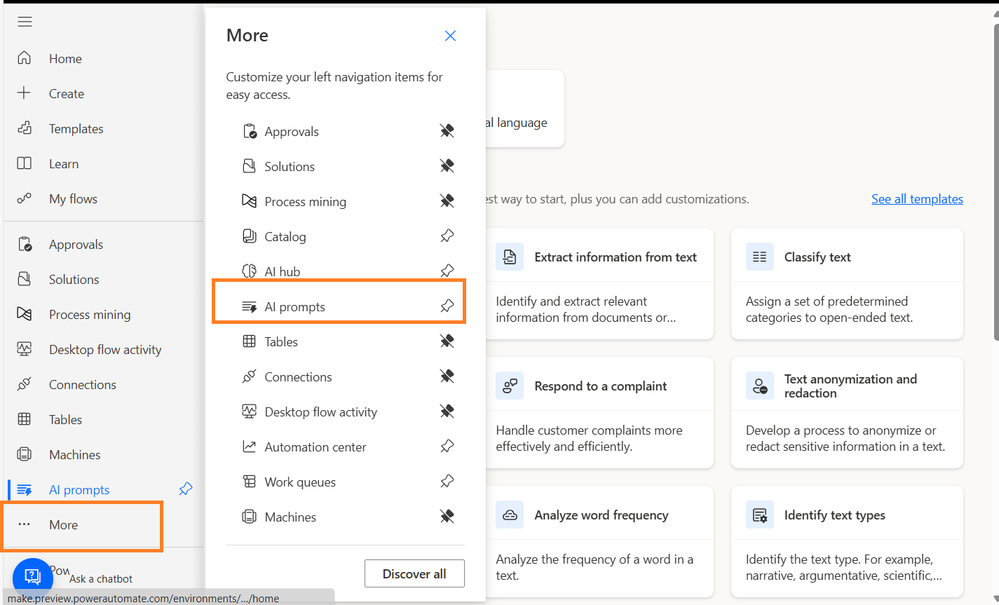Click the Extract information from text icon

(x=510, y=257)
